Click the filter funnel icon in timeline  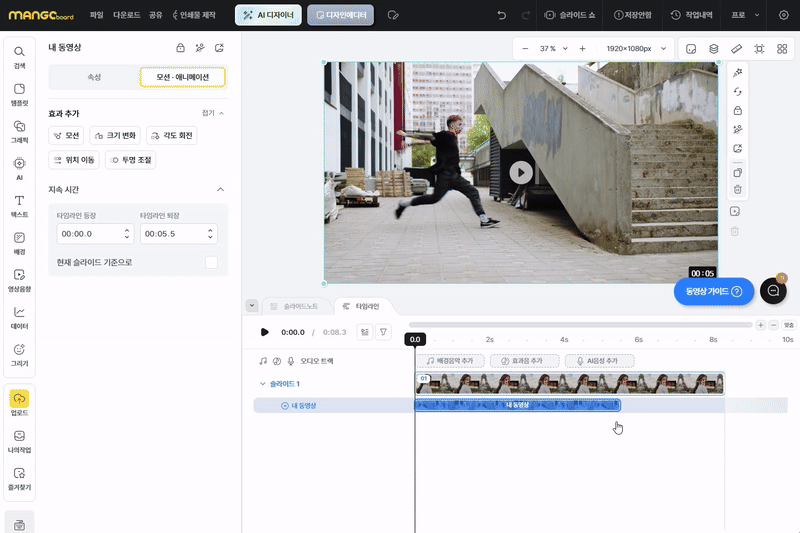pos(383,332)
